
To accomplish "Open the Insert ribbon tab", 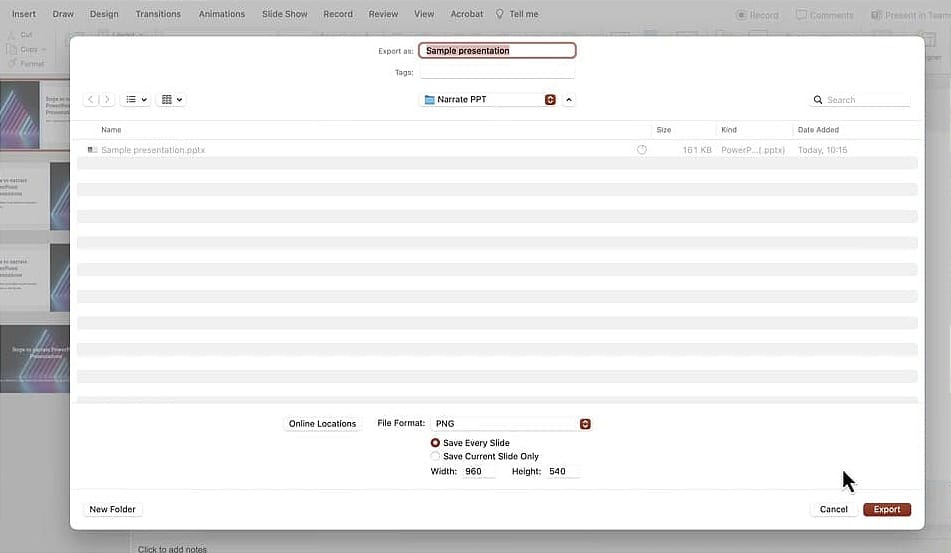I will coord(24,14).
